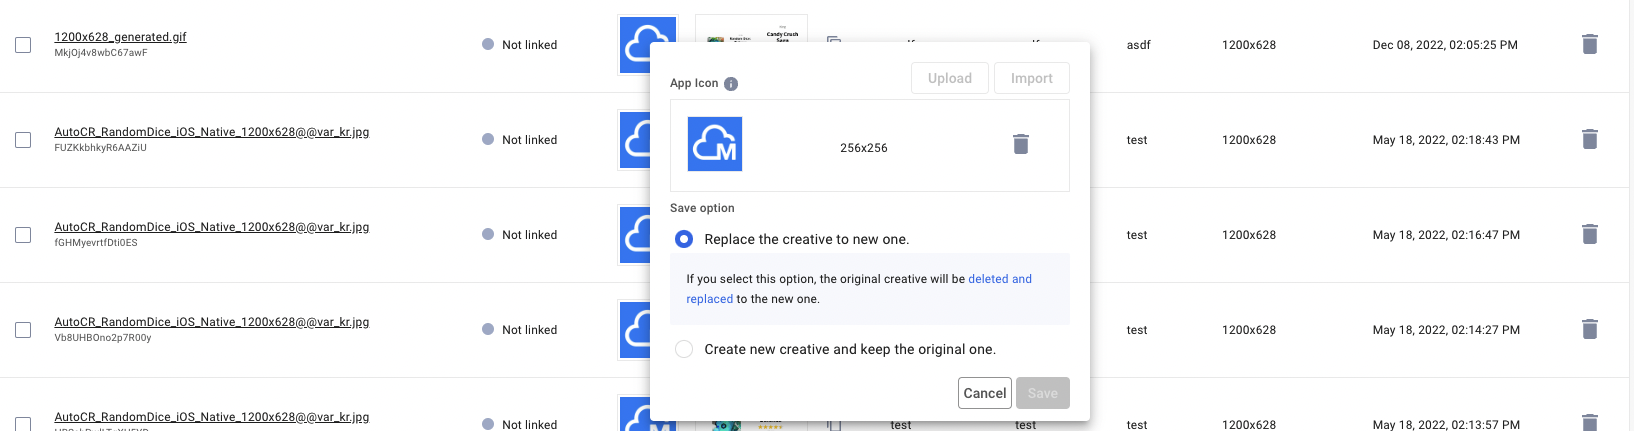
Task: Click the Save button in dialog
Action: pyautogui.click(x=1043, y=393)
